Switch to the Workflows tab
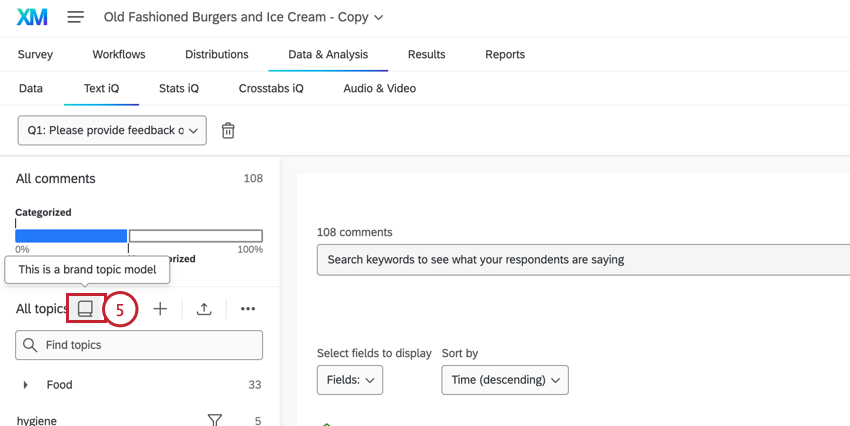This screenshot has width=850, height=426. (x=119, y=54)
